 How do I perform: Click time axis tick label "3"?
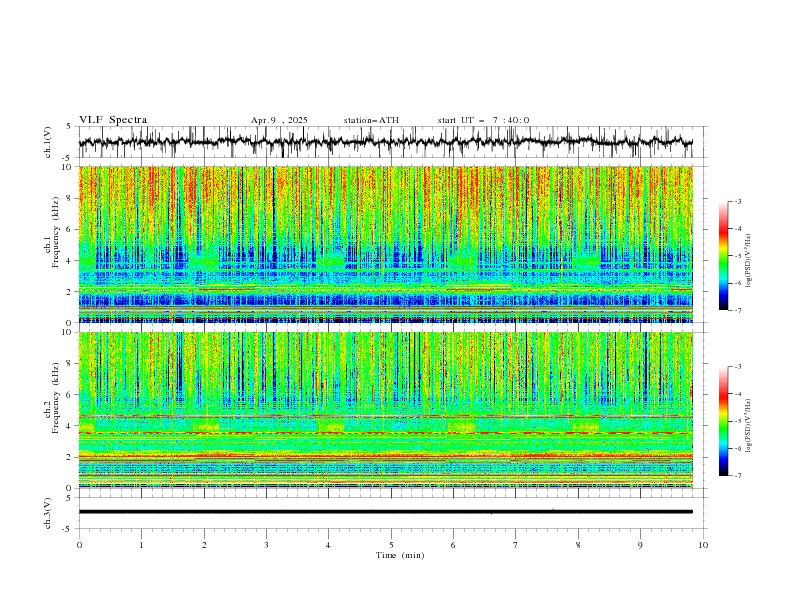[x=266, y=545]
